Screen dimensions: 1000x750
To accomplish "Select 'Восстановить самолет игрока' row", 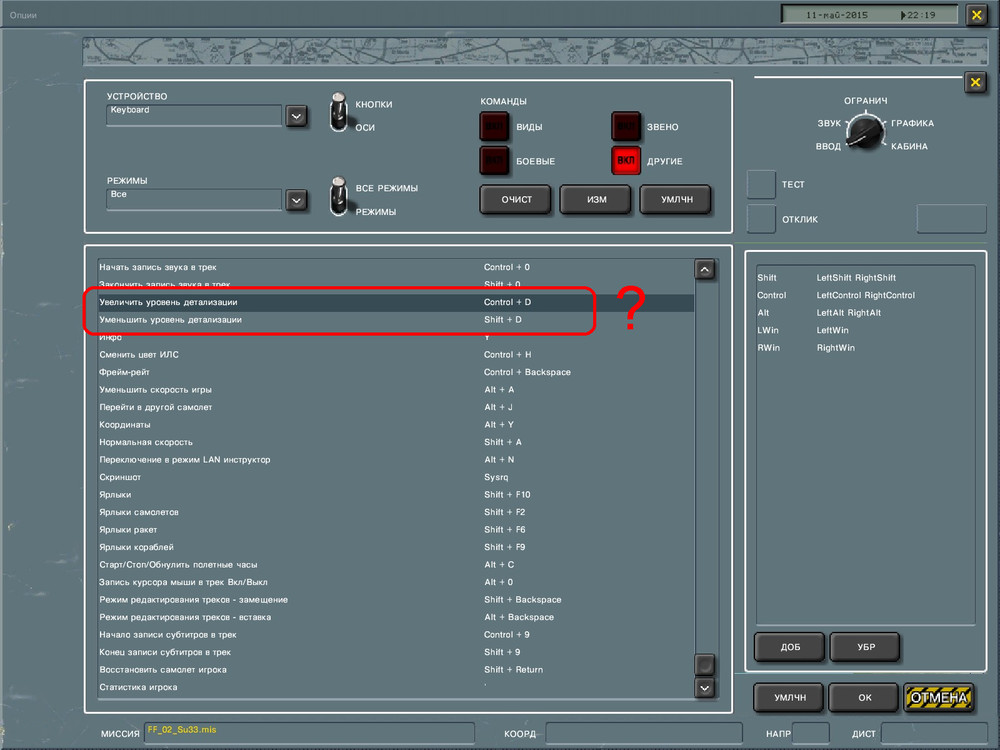I will [x=395, y=670].
